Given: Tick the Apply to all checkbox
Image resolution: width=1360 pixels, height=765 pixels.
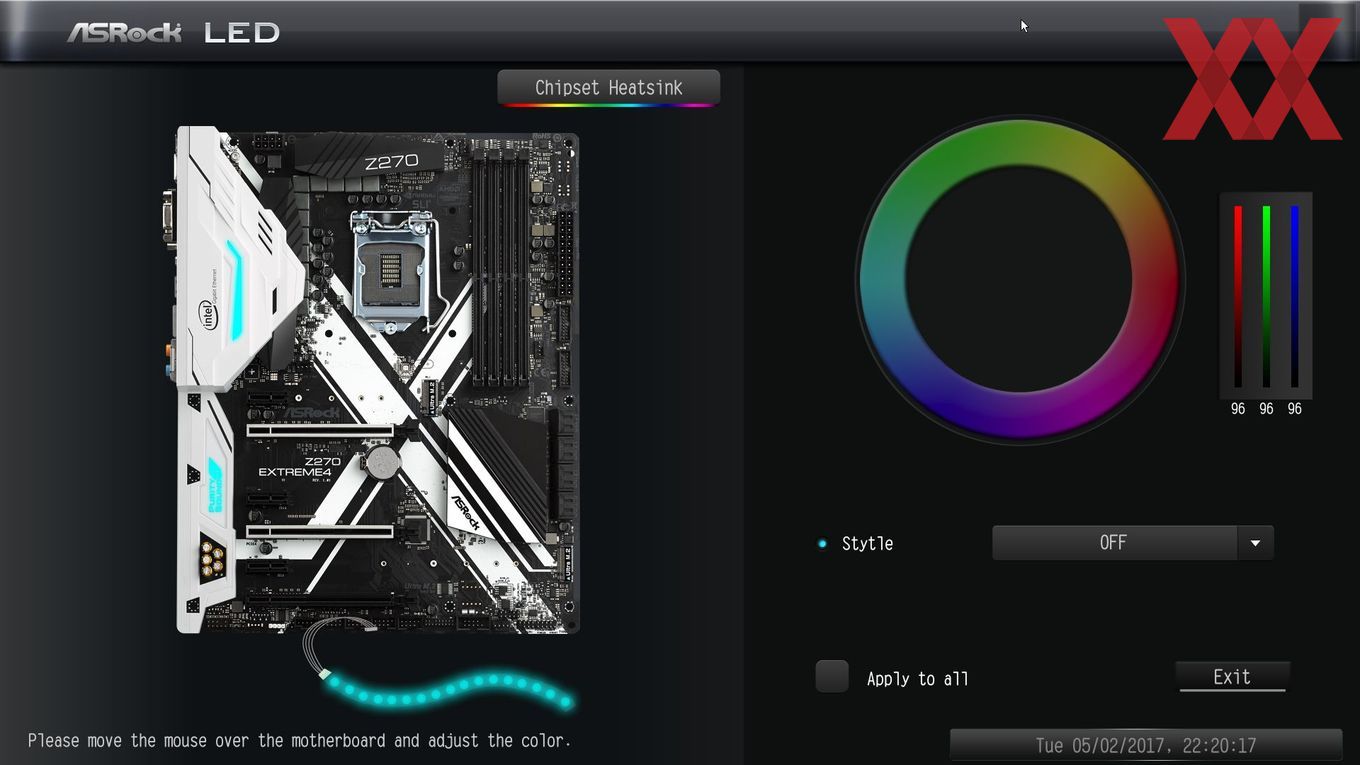Looking at the screenshot, I should coord(832,677).
